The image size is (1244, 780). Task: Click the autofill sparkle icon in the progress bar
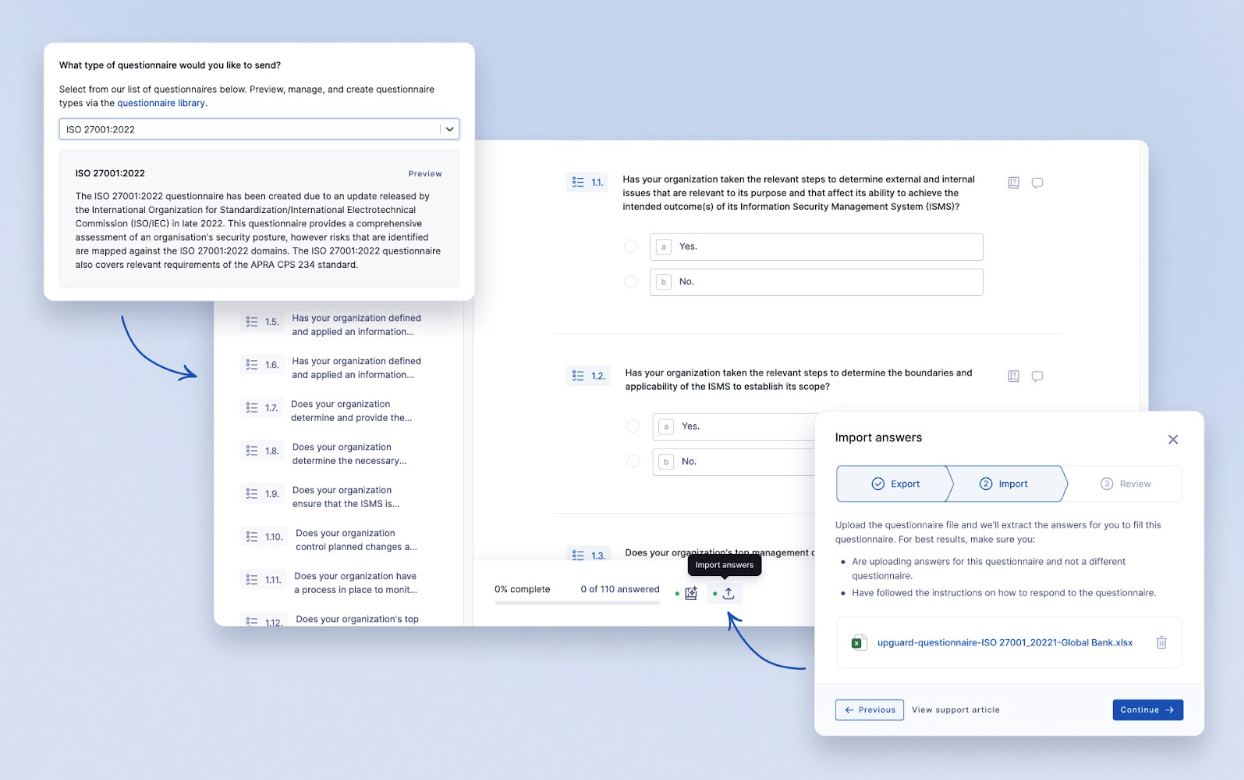pyautogui.click(x=691, y=593)
